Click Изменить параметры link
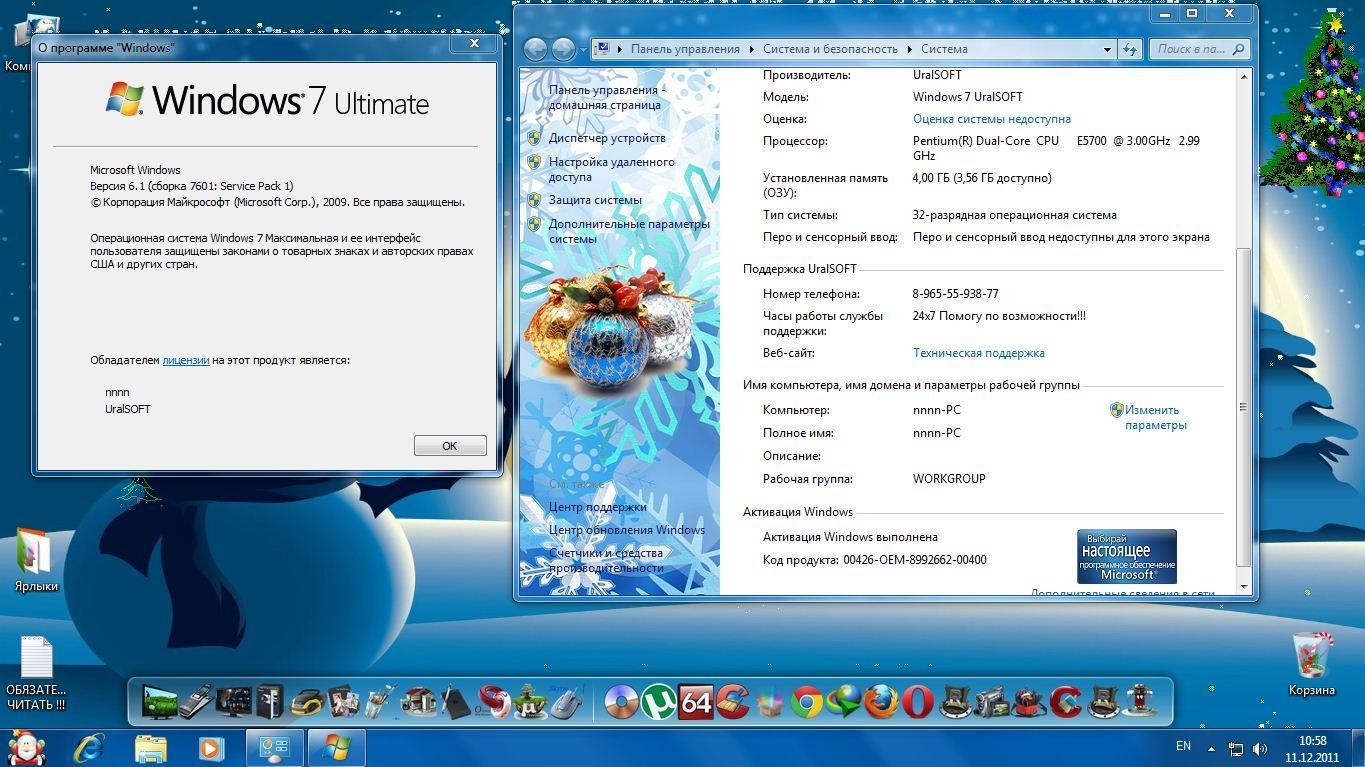 click(x=1155, y=417)
